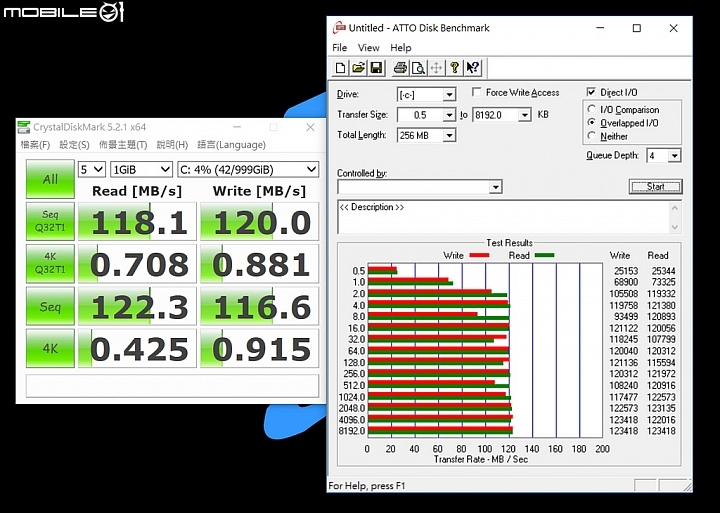Click the 4K read value 0.425
The height and width of the screenshot is (513, 720).
point(137,349)
